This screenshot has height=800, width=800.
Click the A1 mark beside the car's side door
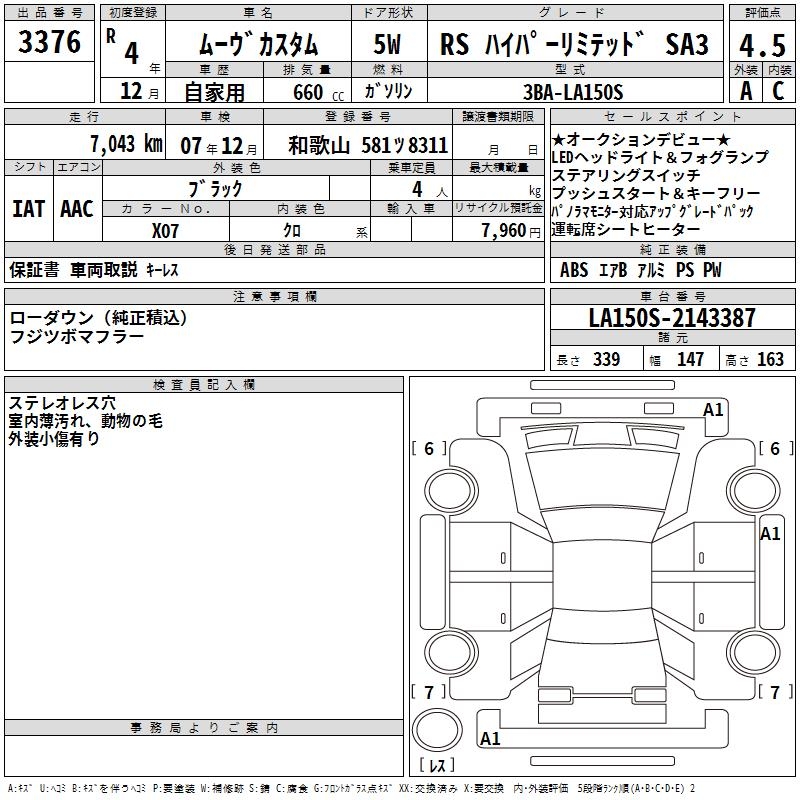click(x=769, y=534)
